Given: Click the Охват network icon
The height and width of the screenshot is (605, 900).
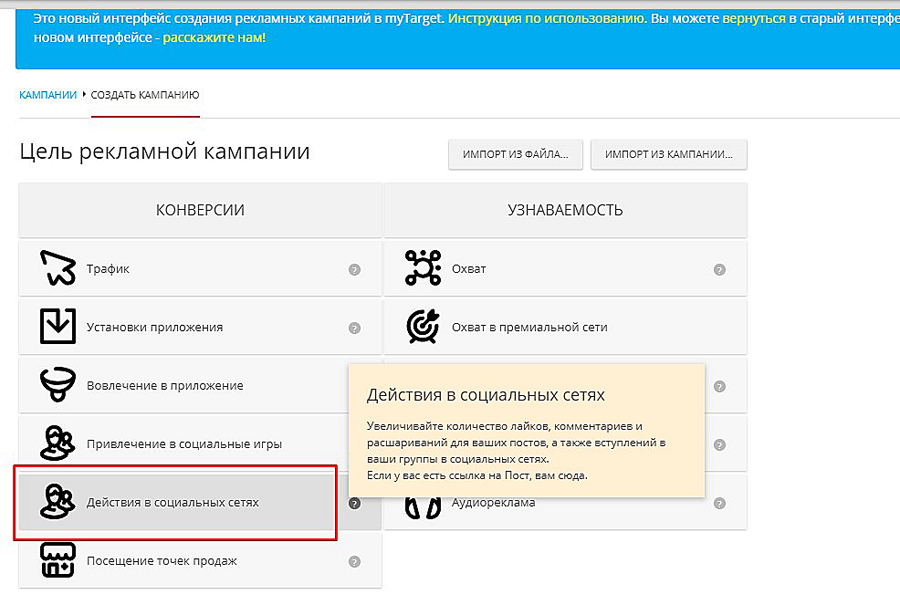Looking at the screenshot, I should 422,268.
